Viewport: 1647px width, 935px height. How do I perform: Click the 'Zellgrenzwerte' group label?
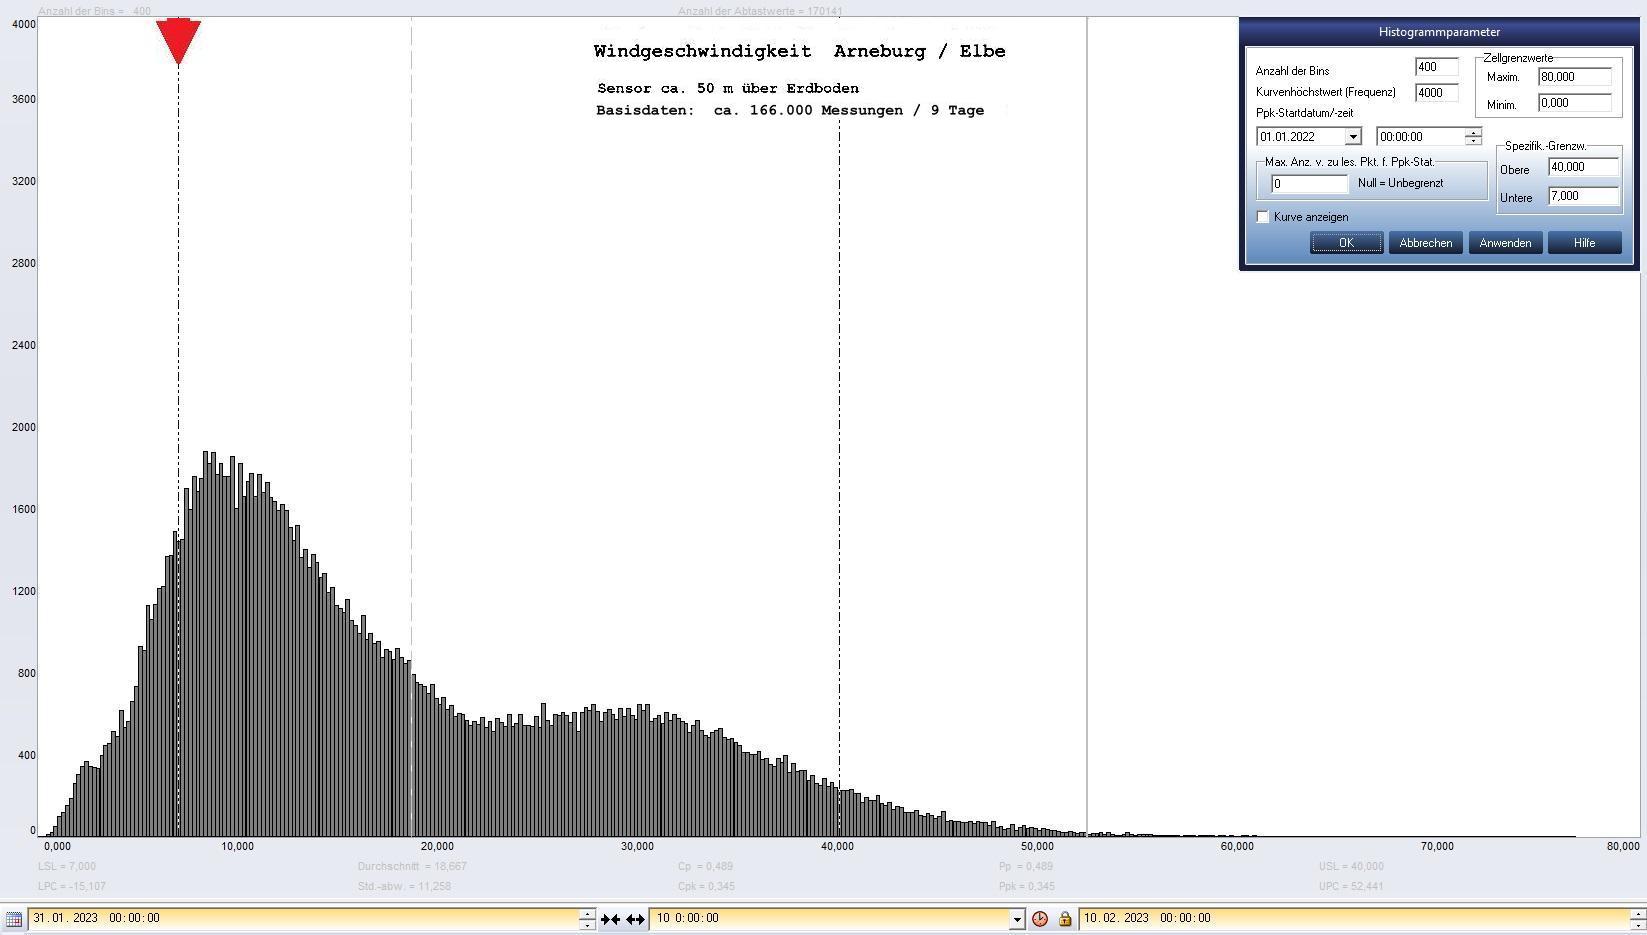1518,58
